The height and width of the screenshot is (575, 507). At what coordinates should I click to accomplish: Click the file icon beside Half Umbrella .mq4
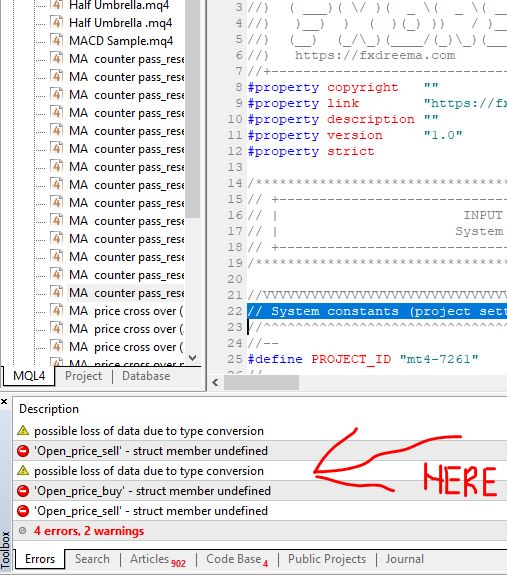56,23
